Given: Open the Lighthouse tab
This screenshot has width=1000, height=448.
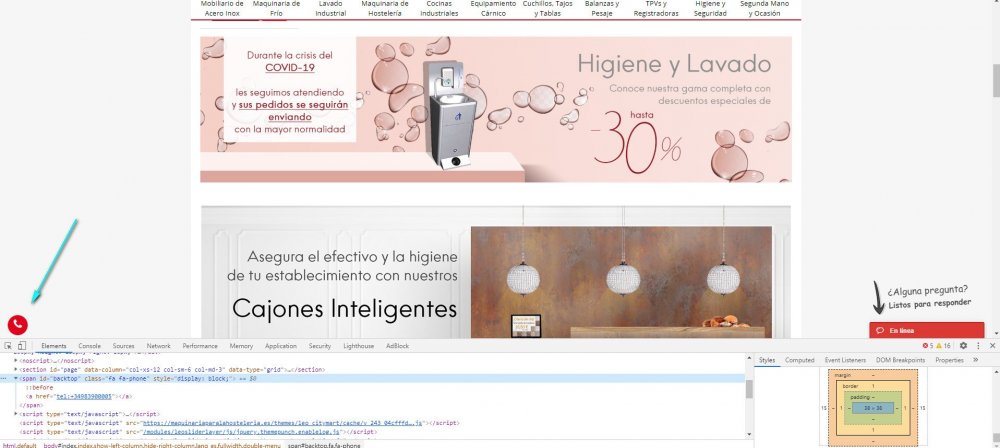Looking at the screenshot, I should click(x=358, y=346).
